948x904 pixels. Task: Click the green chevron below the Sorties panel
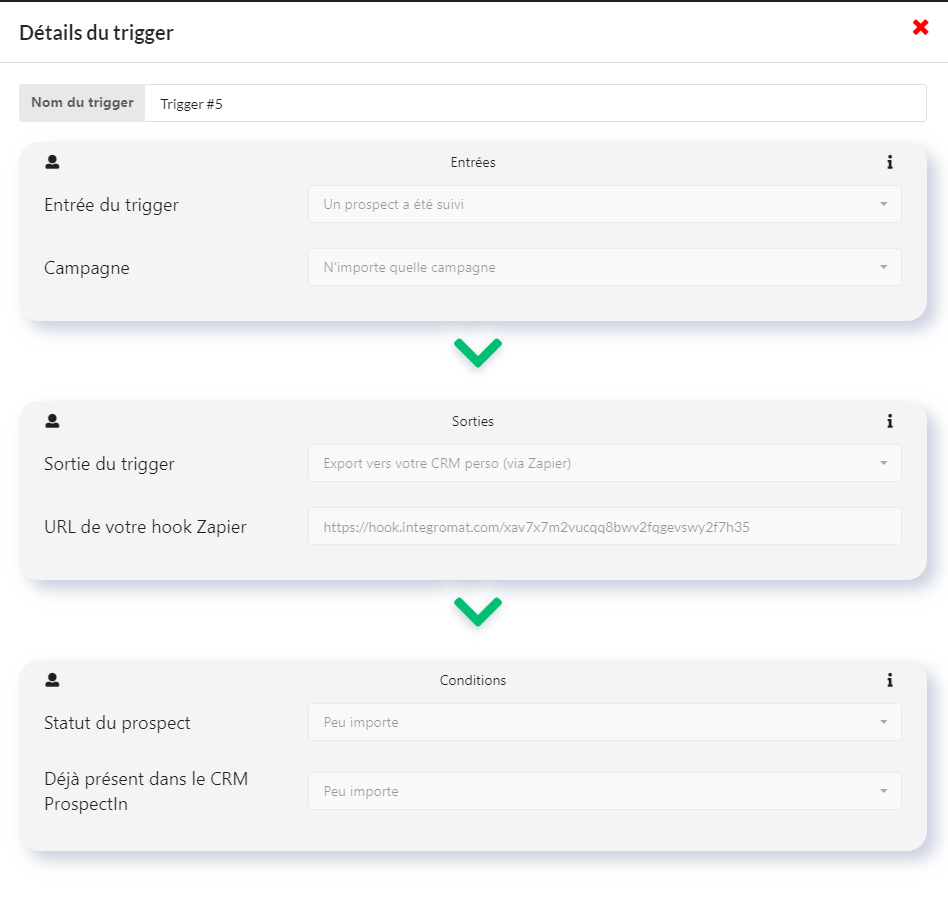point(478,611)
